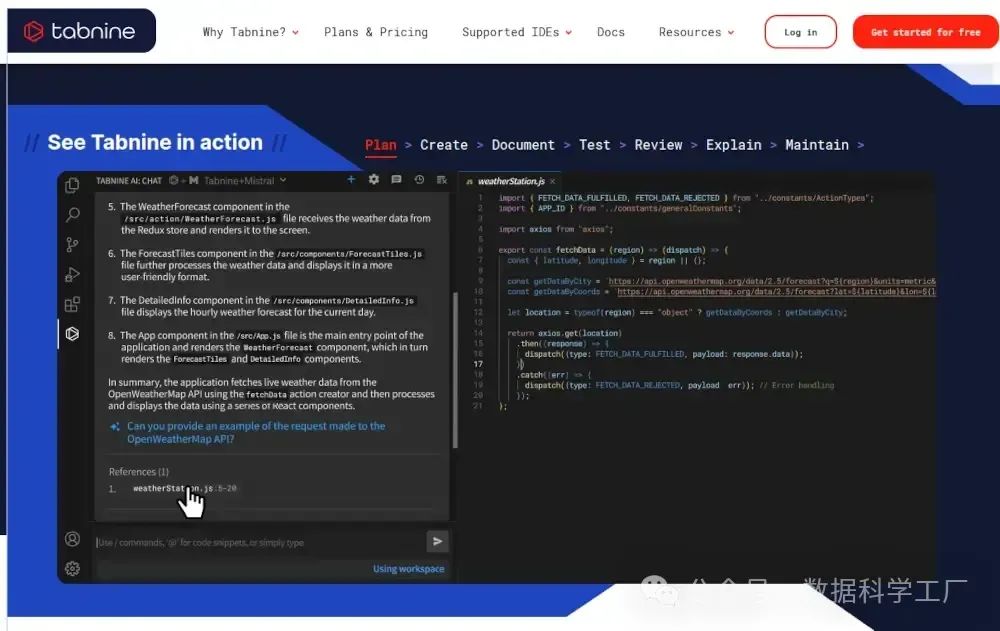
Task: Open Tabnine chat settings gear
Action: point(374,180)
